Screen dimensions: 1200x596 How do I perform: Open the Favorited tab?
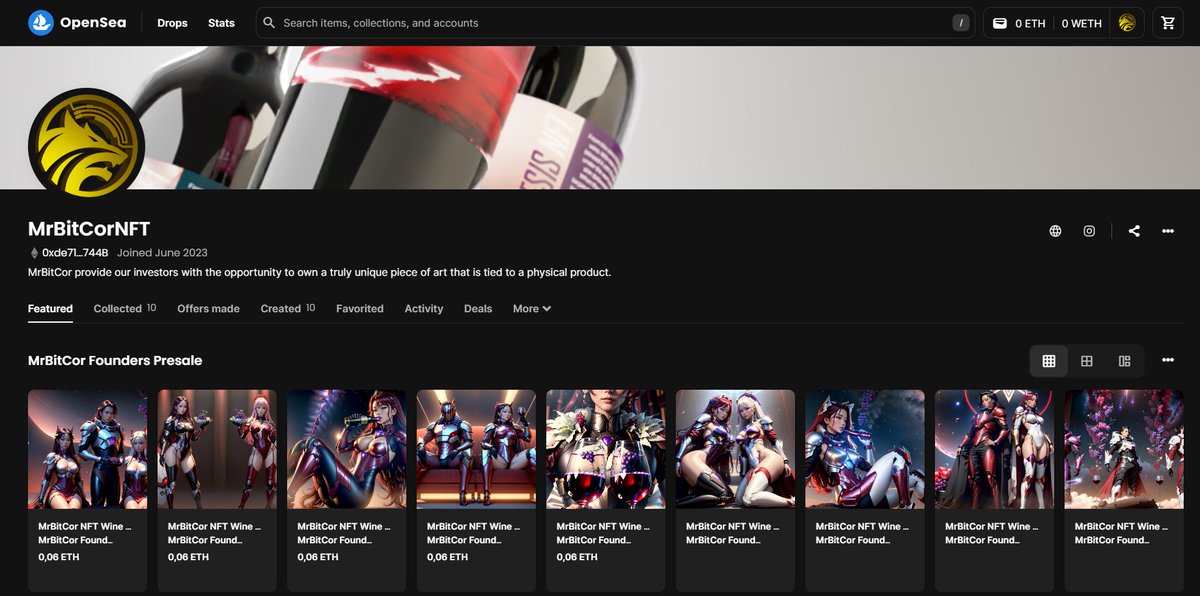coord(360,309)
